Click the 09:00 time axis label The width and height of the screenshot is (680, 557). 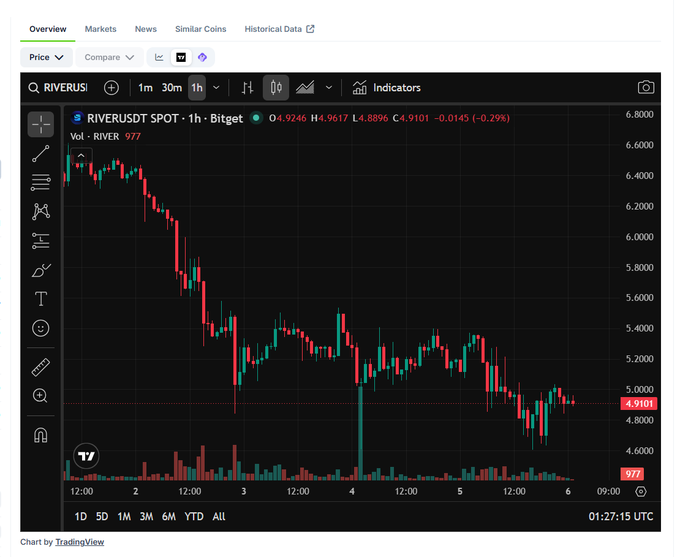(x=608, y=491)
